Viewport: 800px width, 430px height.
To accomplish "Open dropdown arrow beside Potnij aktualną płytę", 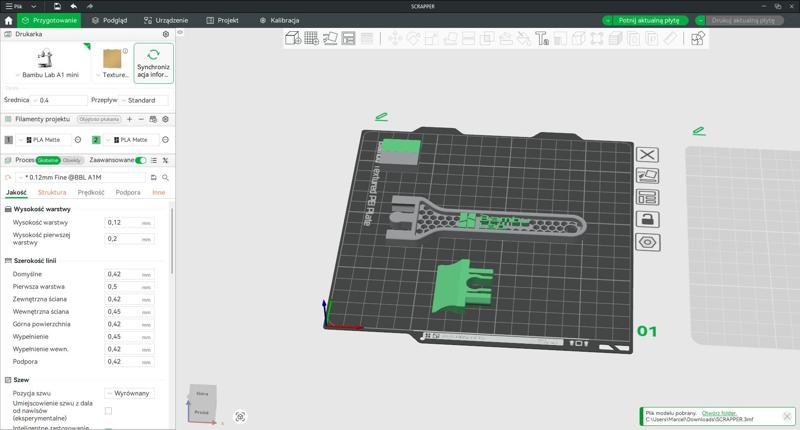I will [x=608, y=20].
